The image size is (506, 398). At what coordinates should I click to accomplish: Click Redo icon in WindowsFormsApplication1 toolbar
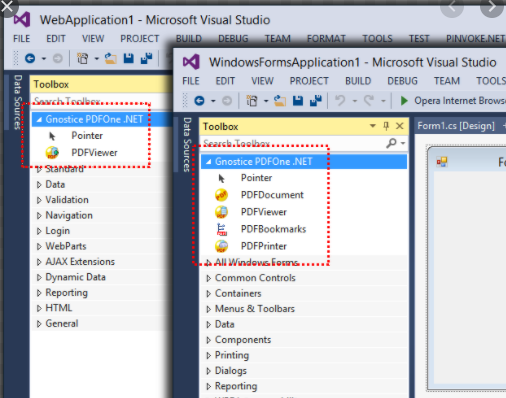(x=369, y=101)
